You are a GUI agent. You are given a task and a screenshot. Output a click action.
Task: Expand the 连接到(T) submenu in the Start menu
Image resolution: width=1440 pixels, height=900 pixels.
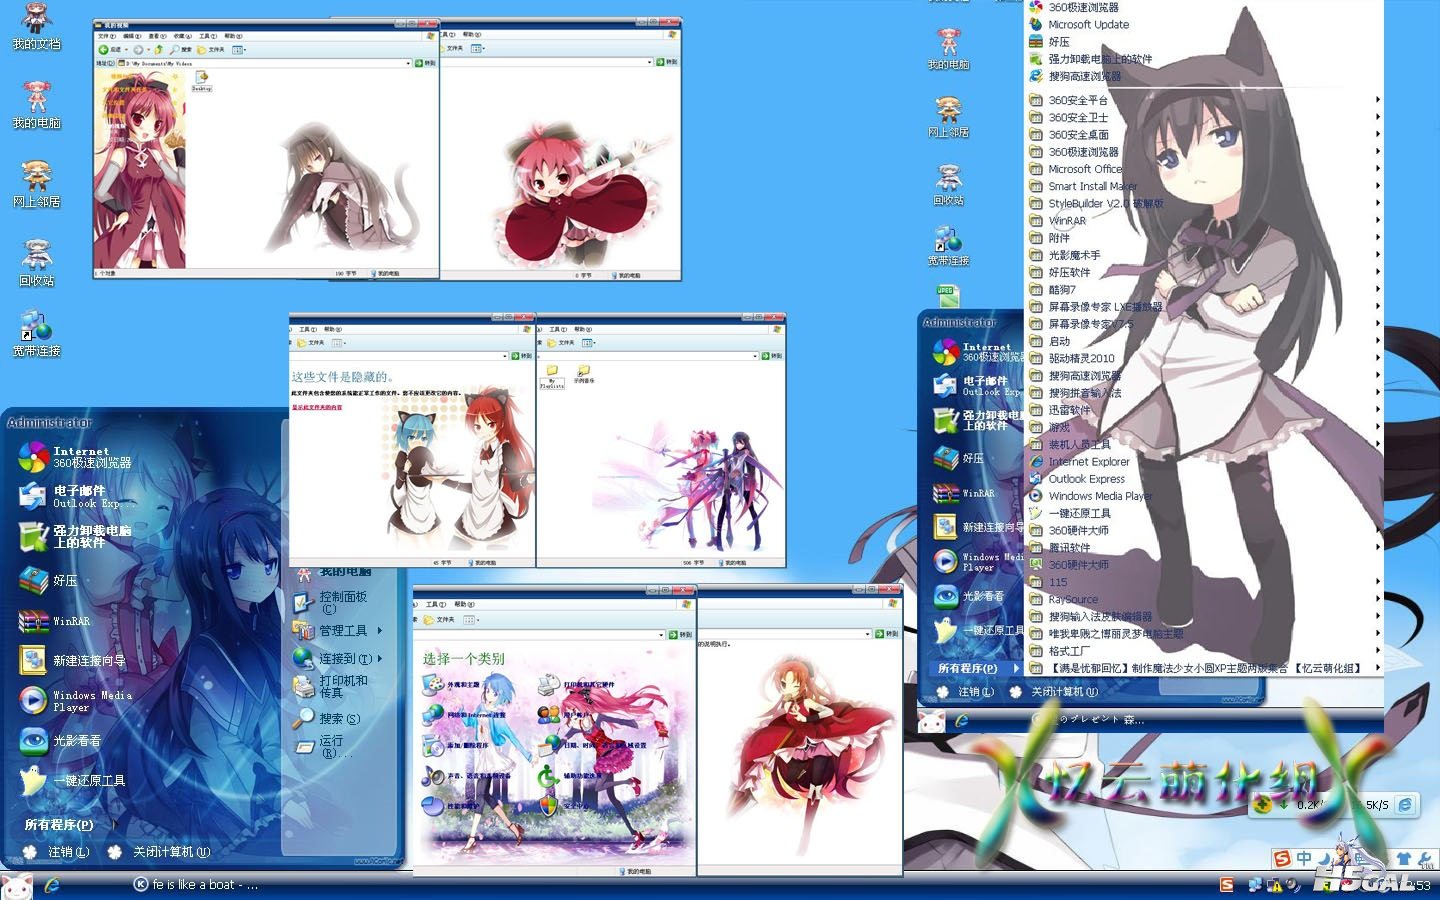pyautogui.click(x=338, y=658)
